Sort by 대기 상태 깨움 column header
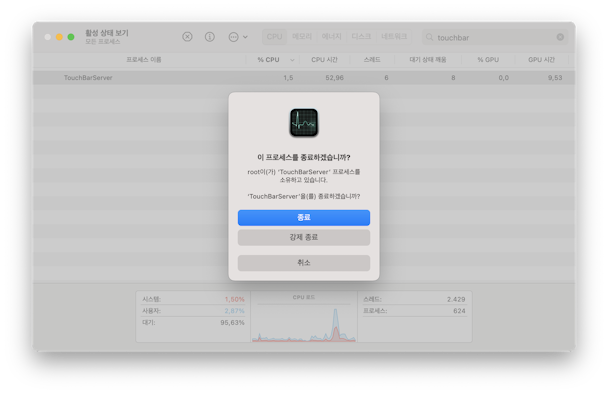The image size is (608, 394). (428, 60)
